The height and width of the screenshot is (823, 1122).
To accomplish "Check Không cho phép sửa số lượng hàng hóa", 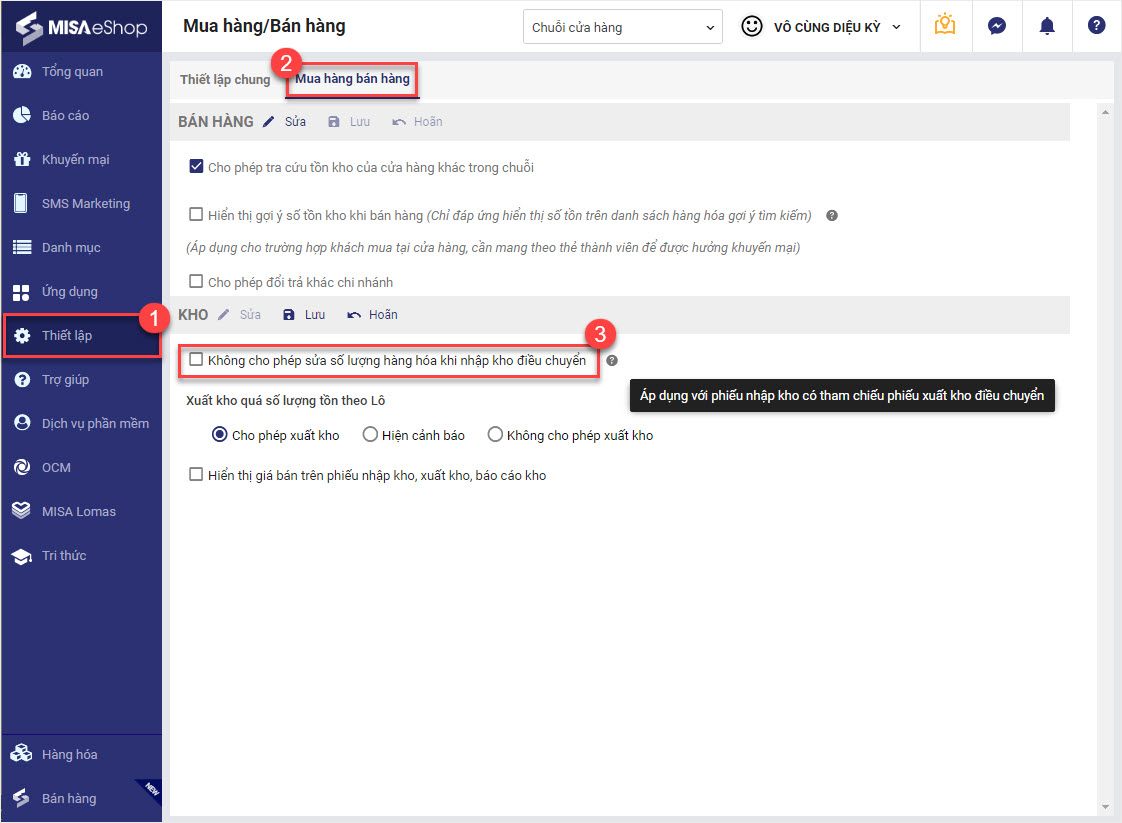I will coord(196,359).
